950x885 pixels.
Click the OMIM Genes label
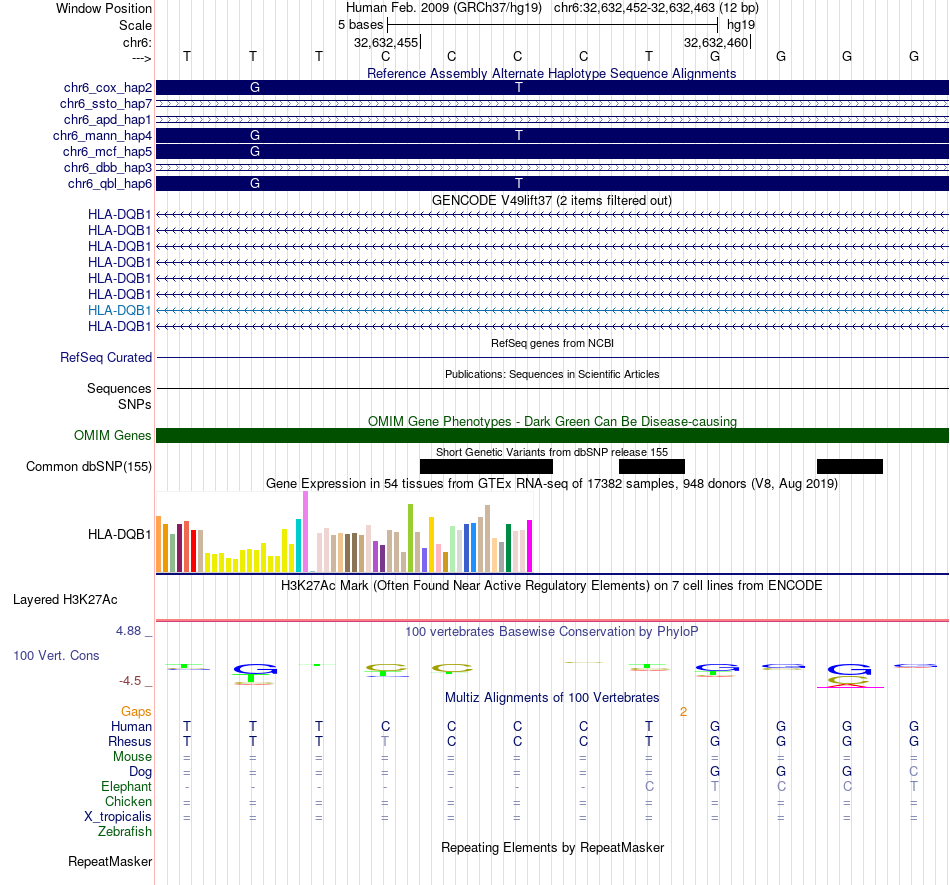pos(113,436)
